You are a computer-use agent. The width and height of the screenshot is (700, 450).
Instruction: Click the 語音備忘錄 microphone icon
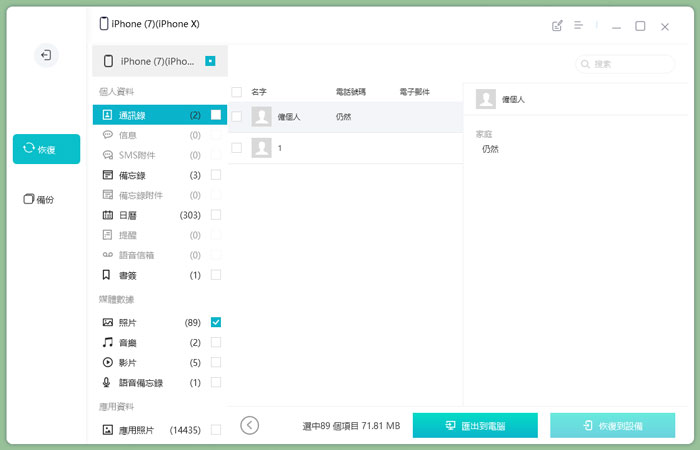coord(106,382)
